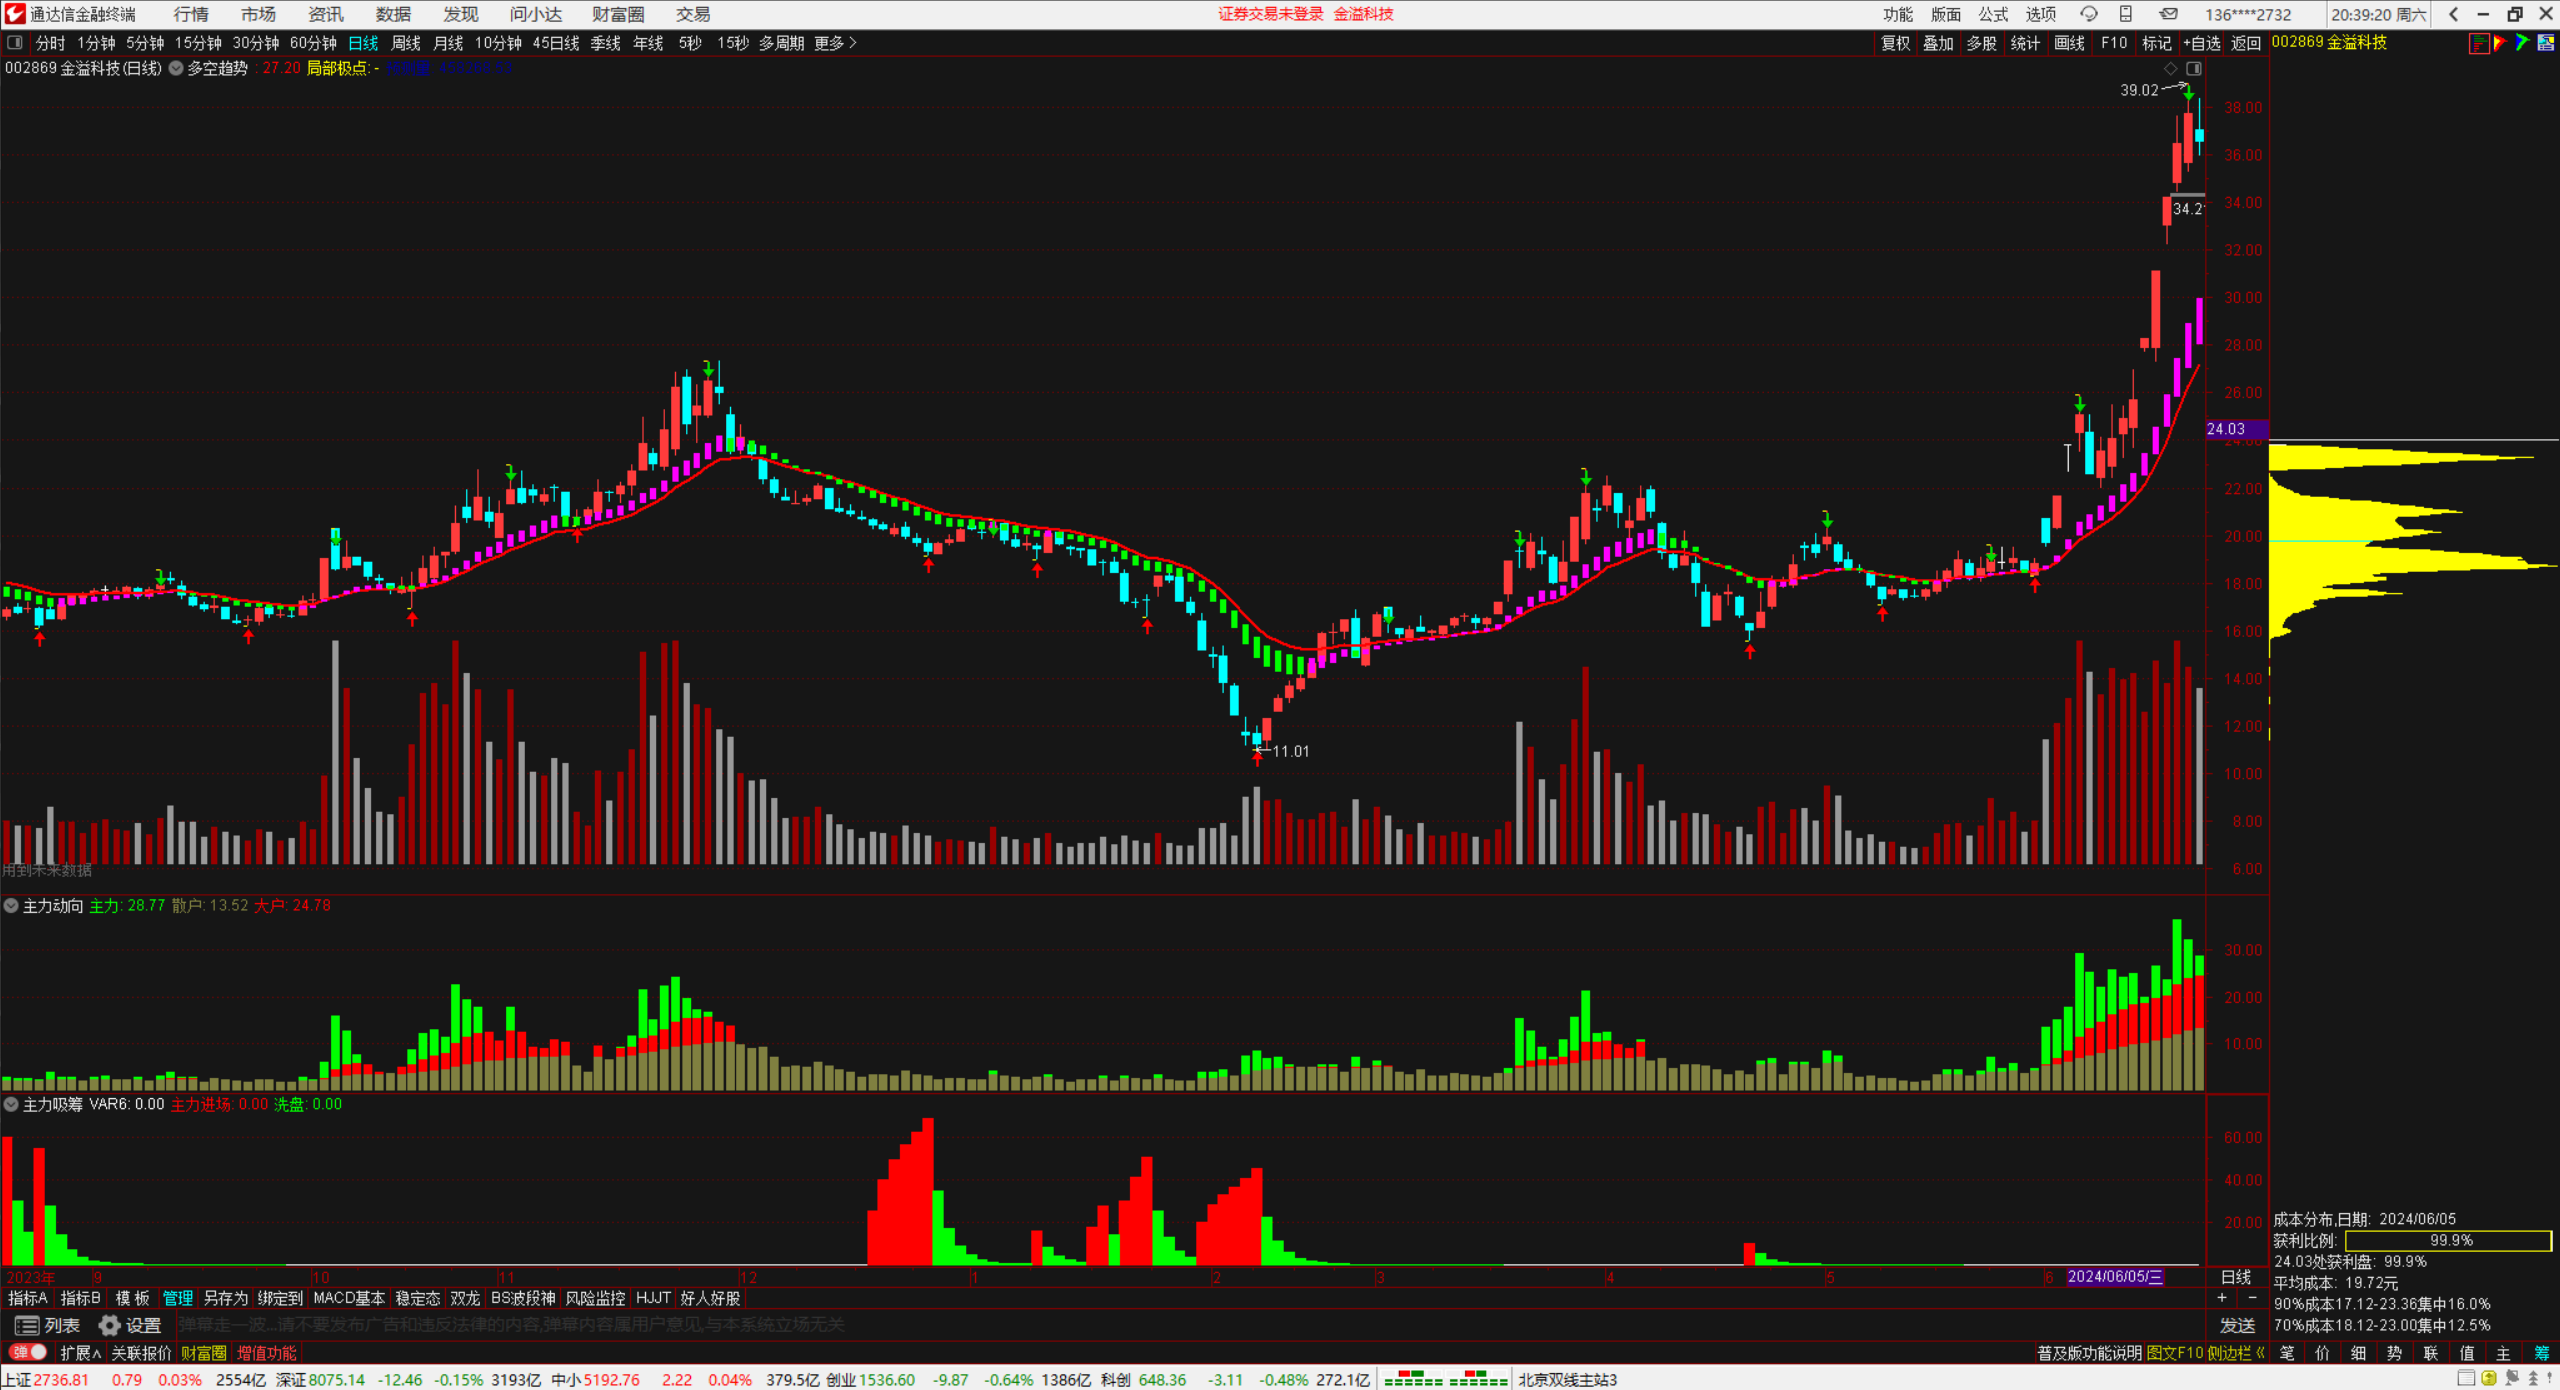The width and height of the screenshot is (2560, 1390).
Task: Select the red chip distribution bars icon
Action: tap(2479, 43)
